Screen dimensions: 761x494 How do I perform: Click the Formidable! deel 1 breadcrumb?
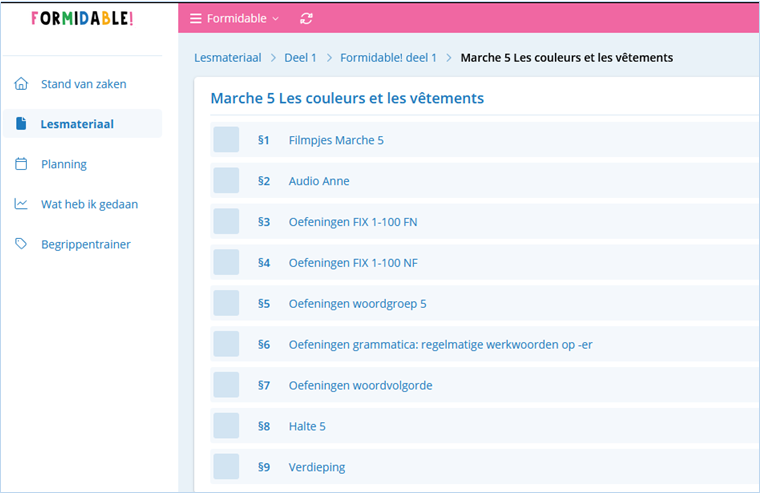[x=388, y=58]
